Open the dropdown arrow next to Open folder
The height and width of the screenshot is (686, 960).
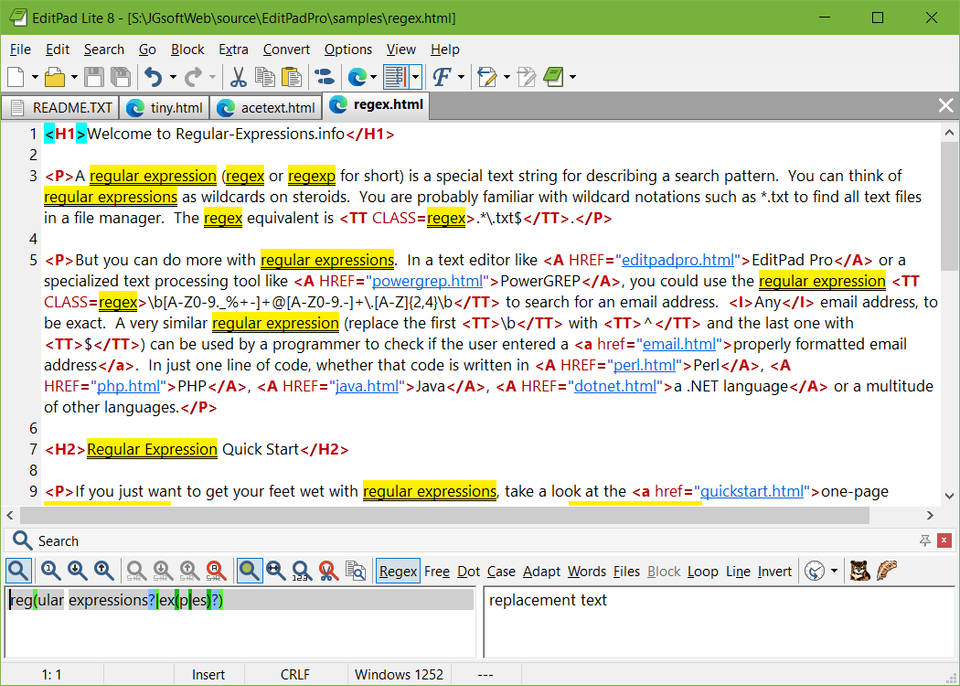click(x=73, y=77)
